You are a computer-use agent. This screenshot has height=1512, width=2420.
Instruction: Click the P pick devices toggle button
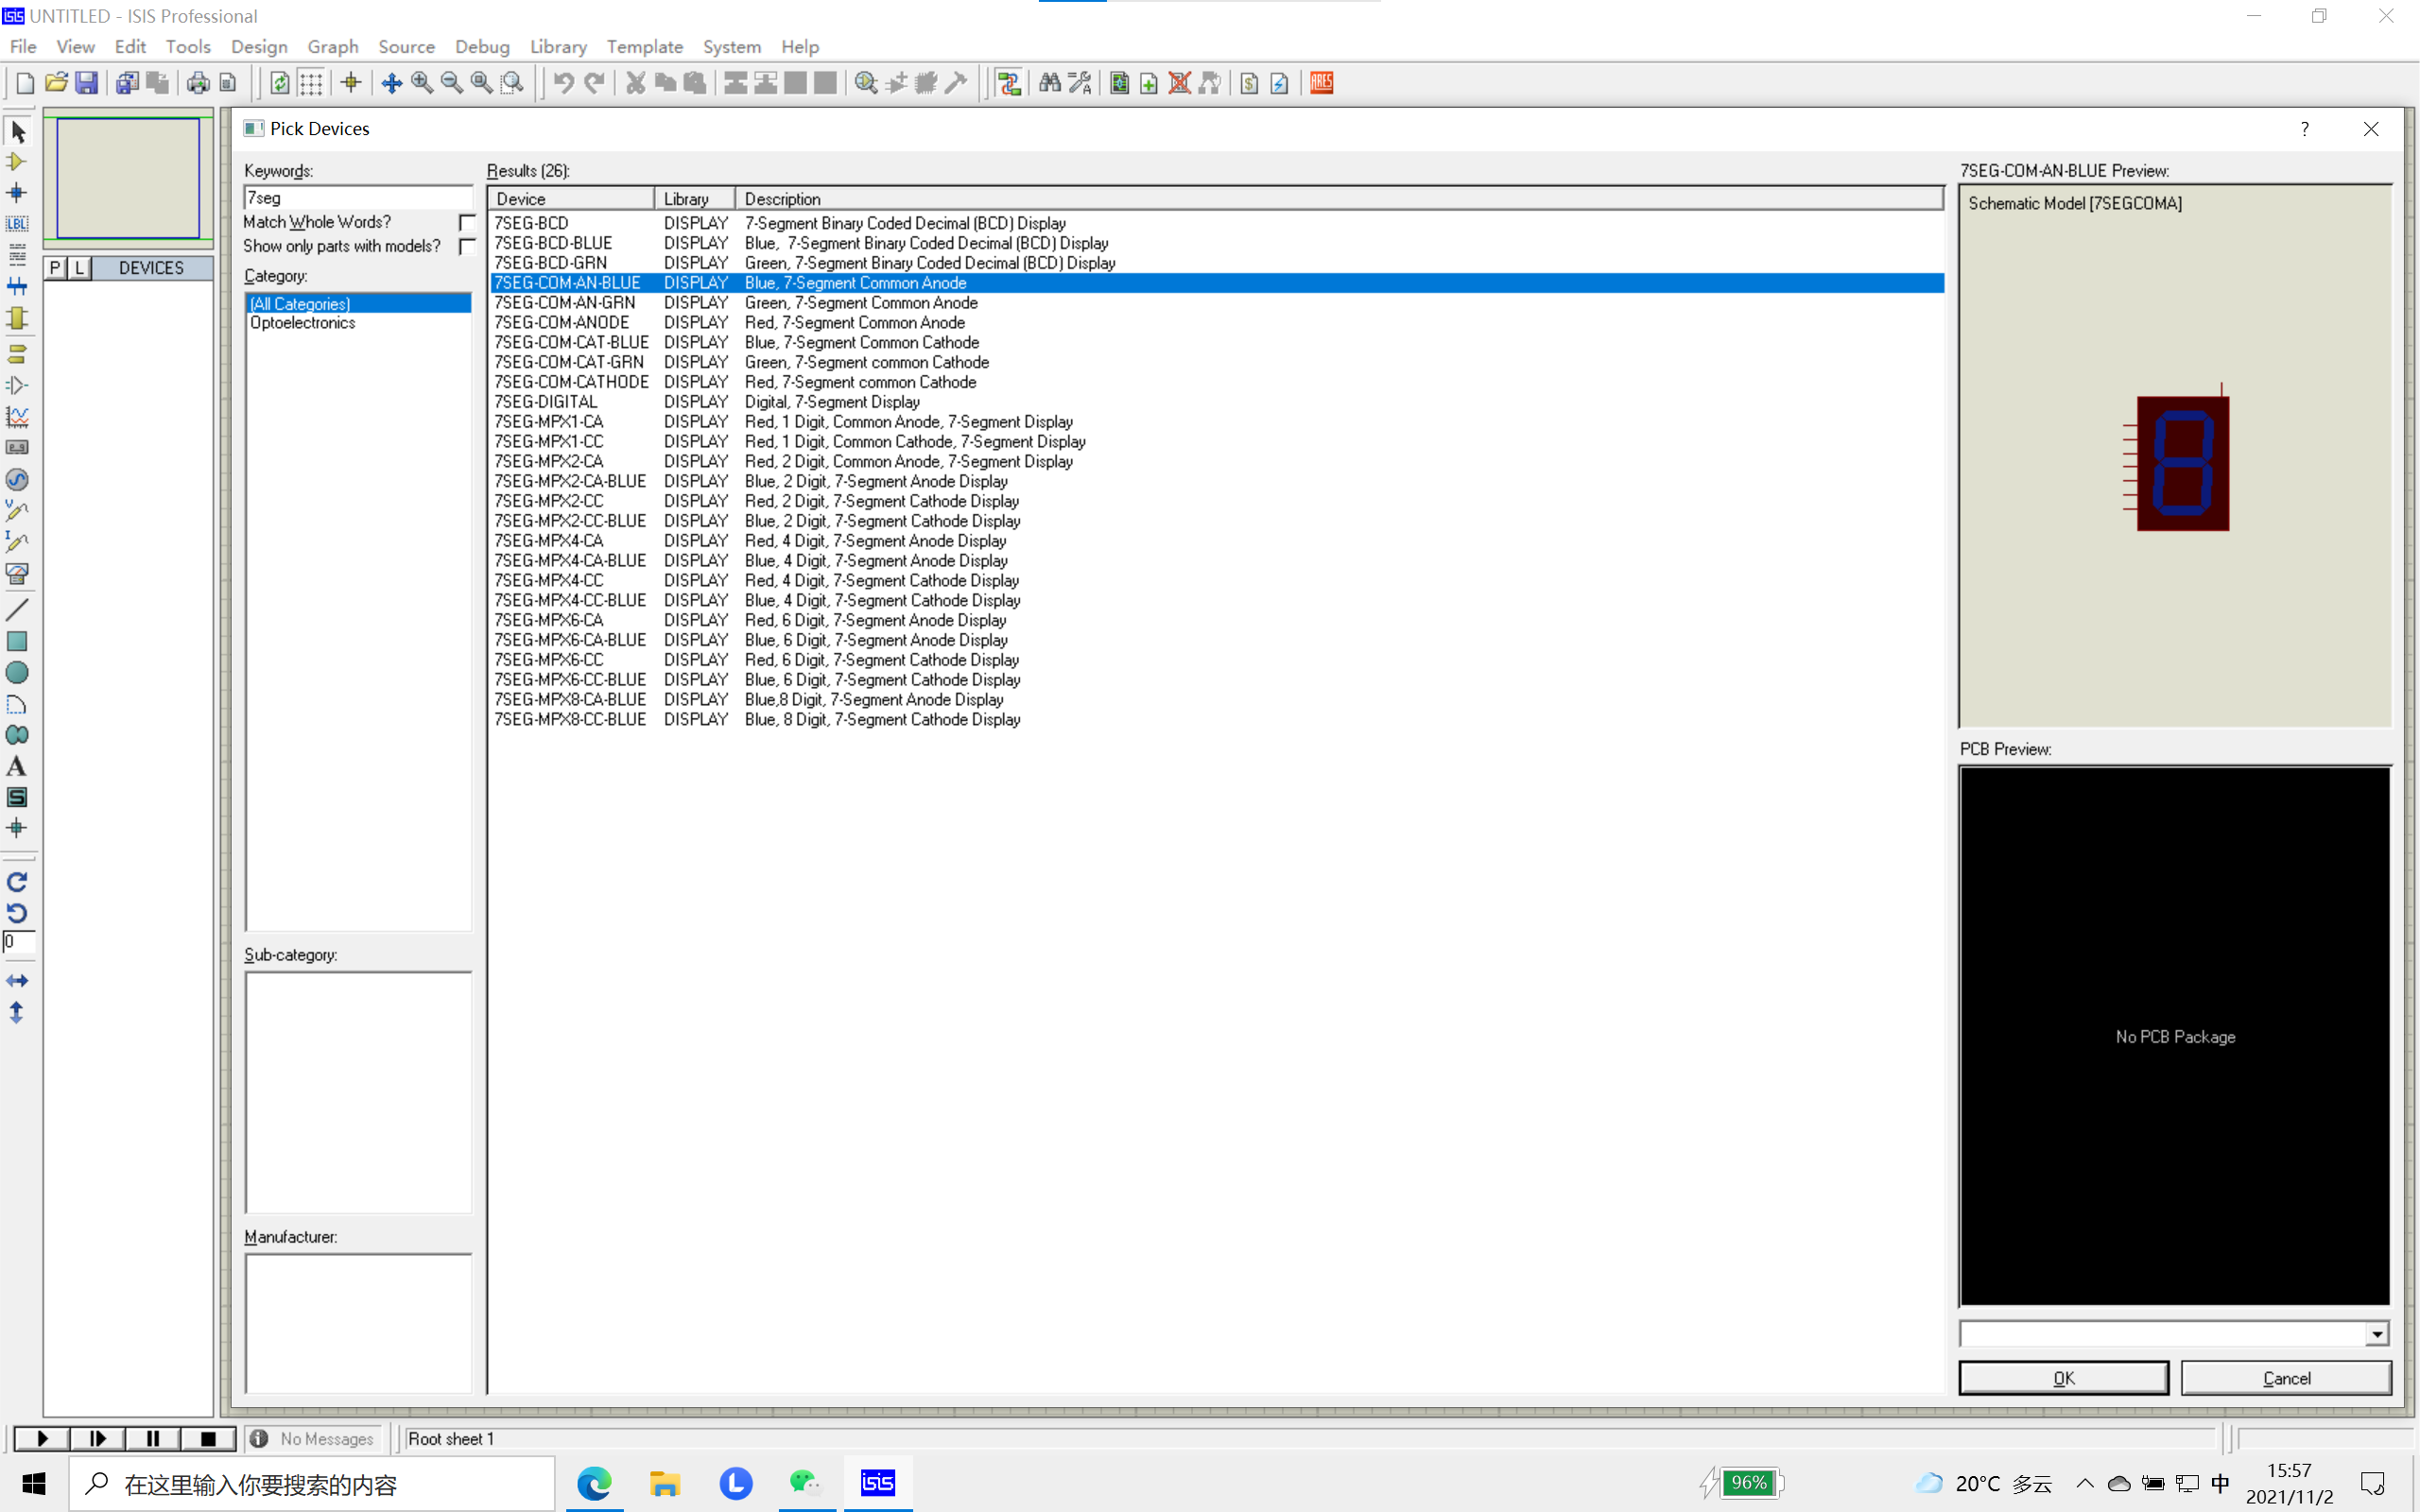click(55, 268)
